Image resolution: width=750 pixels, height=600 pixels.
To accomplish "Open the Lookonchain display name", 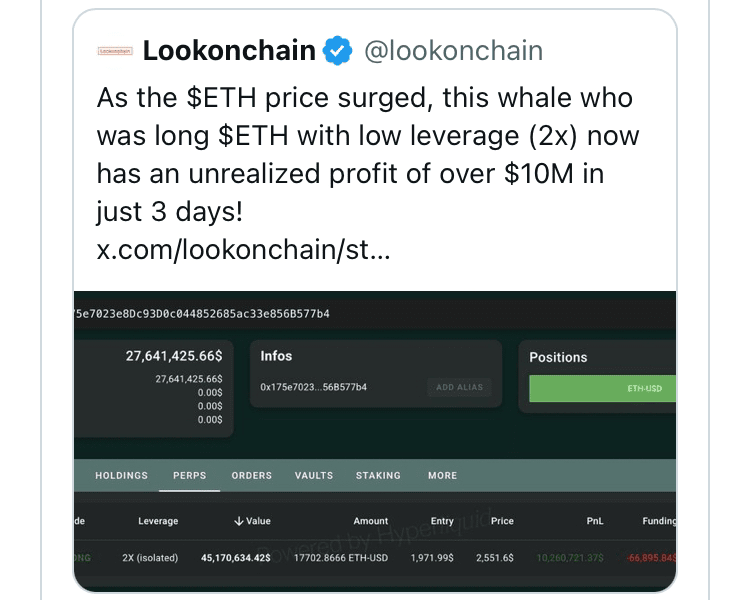I will coord(229,50).
